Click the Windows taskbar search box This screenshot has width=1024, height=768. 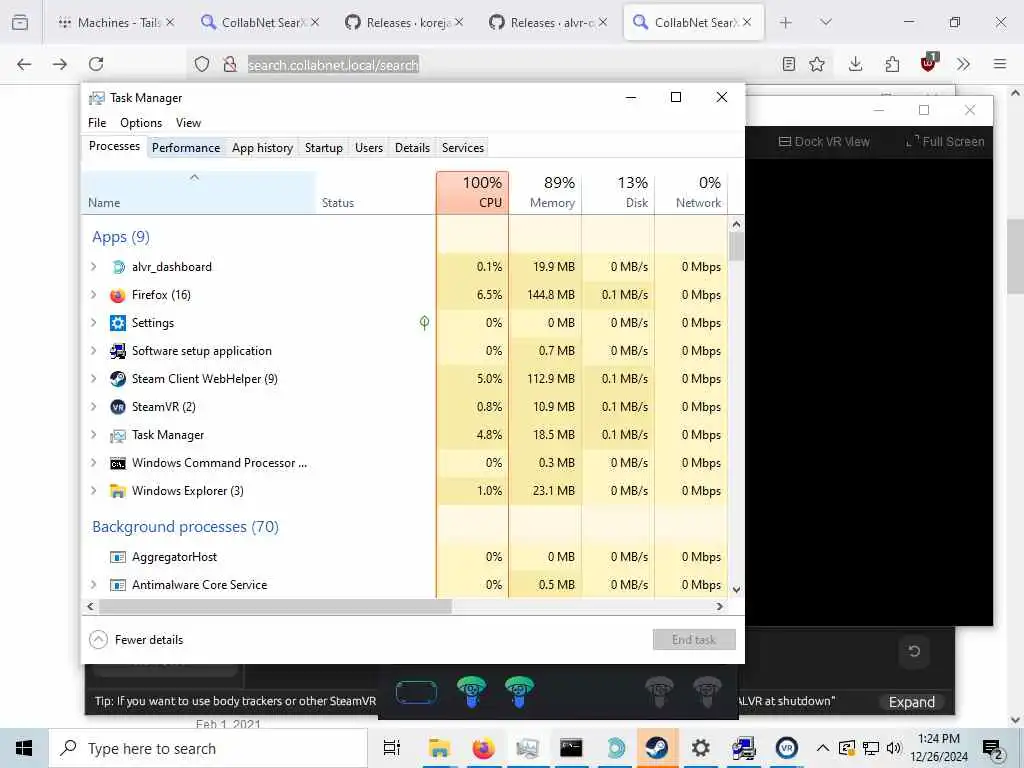point(208,748)
